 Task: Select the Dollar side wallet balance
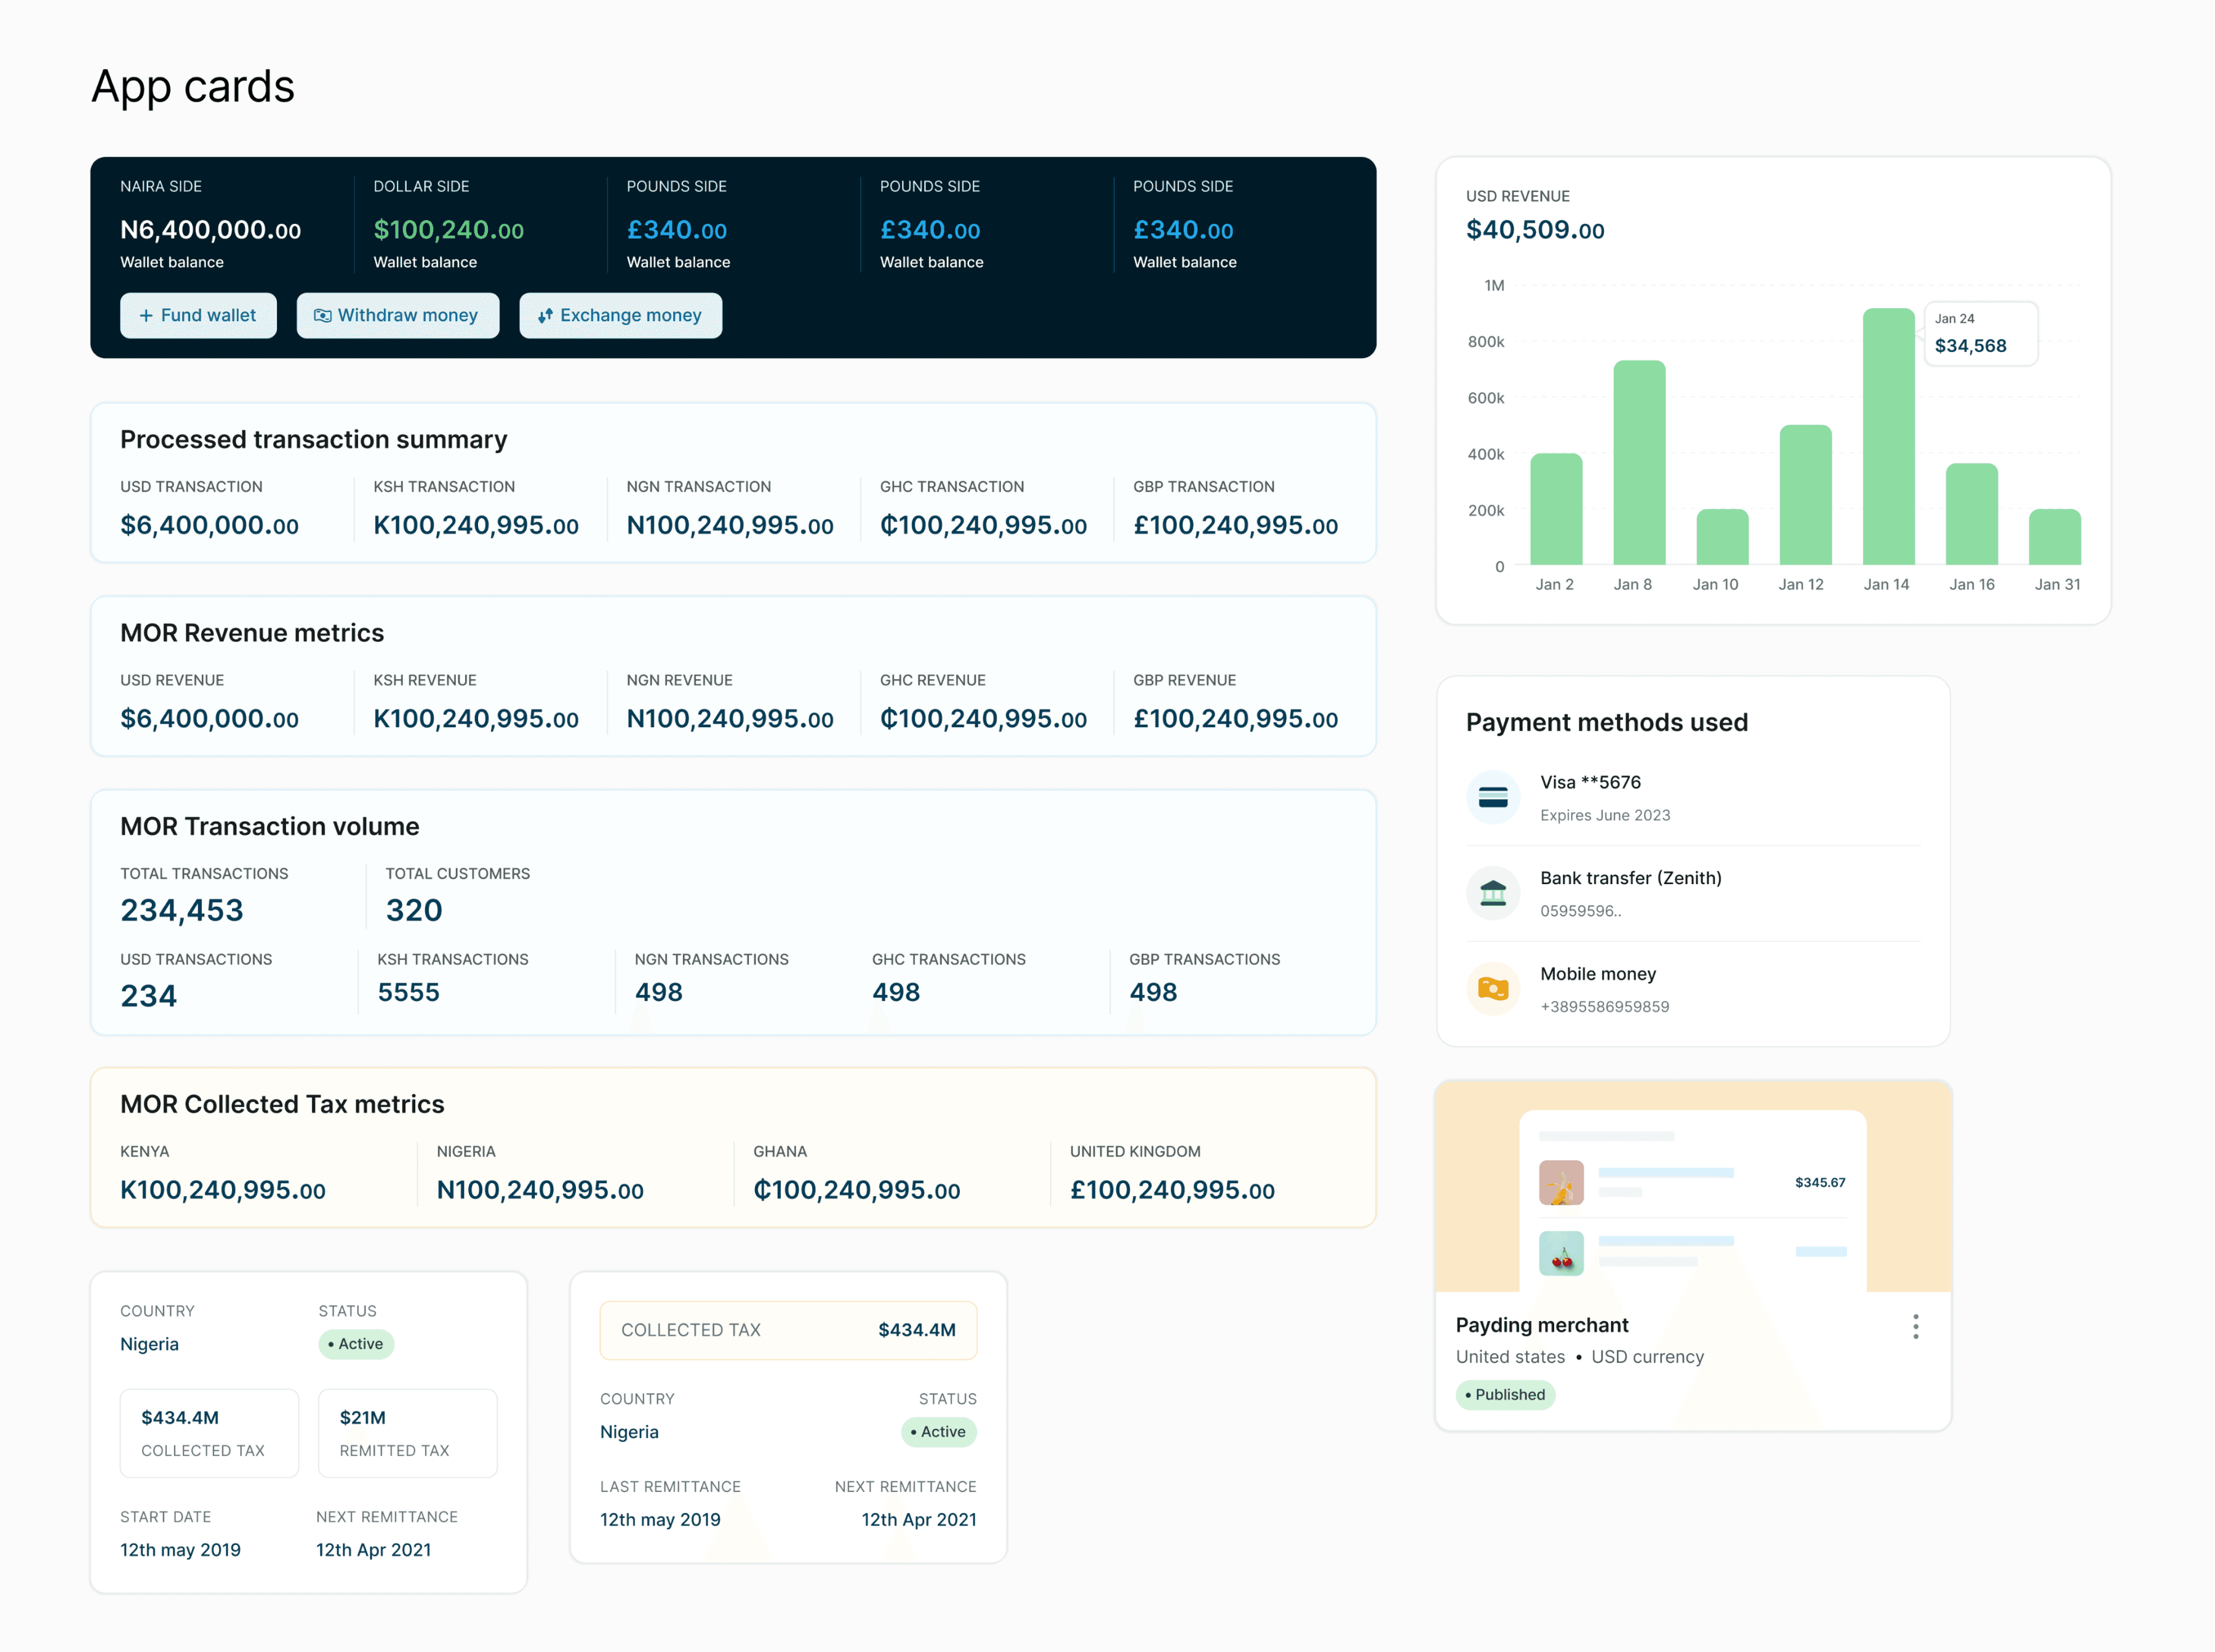tap(448, 230)
